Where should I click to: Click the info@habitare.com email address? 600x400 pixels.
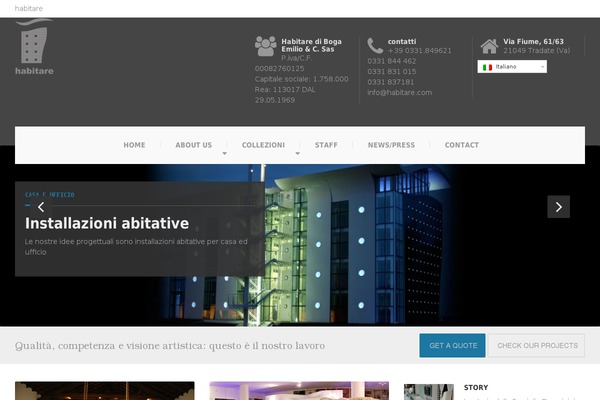399,93
